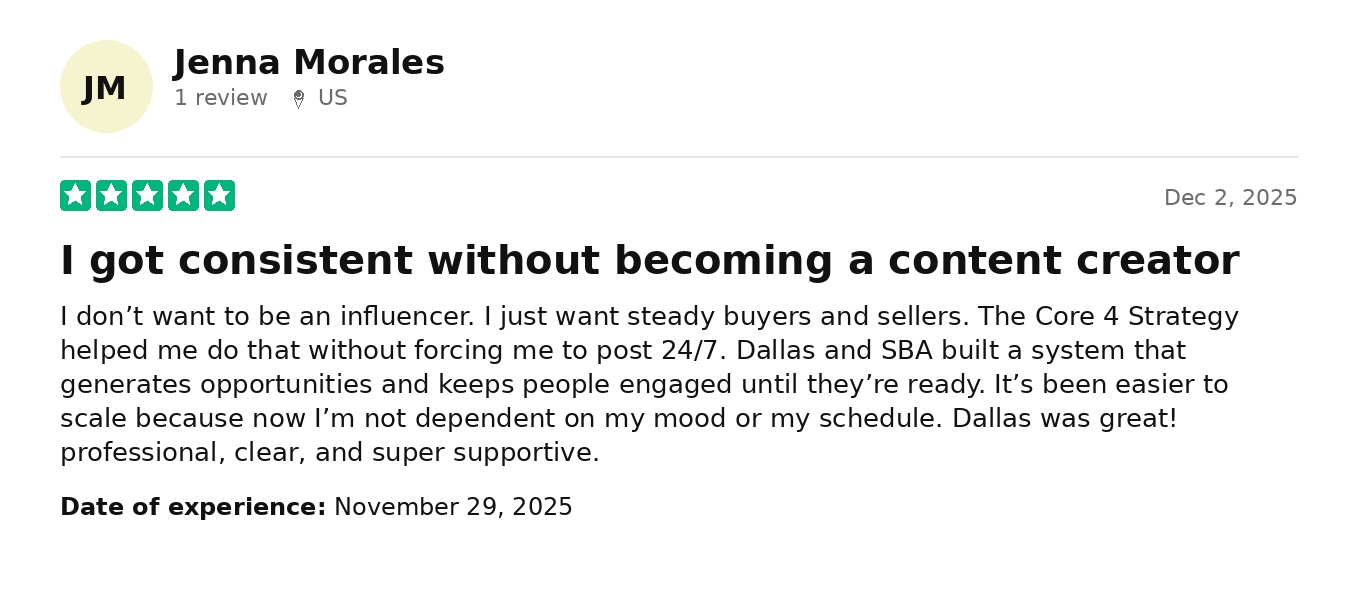Click the "US" country label
Viewport: 1358px width, 602px height.
[x=333, y=98]
